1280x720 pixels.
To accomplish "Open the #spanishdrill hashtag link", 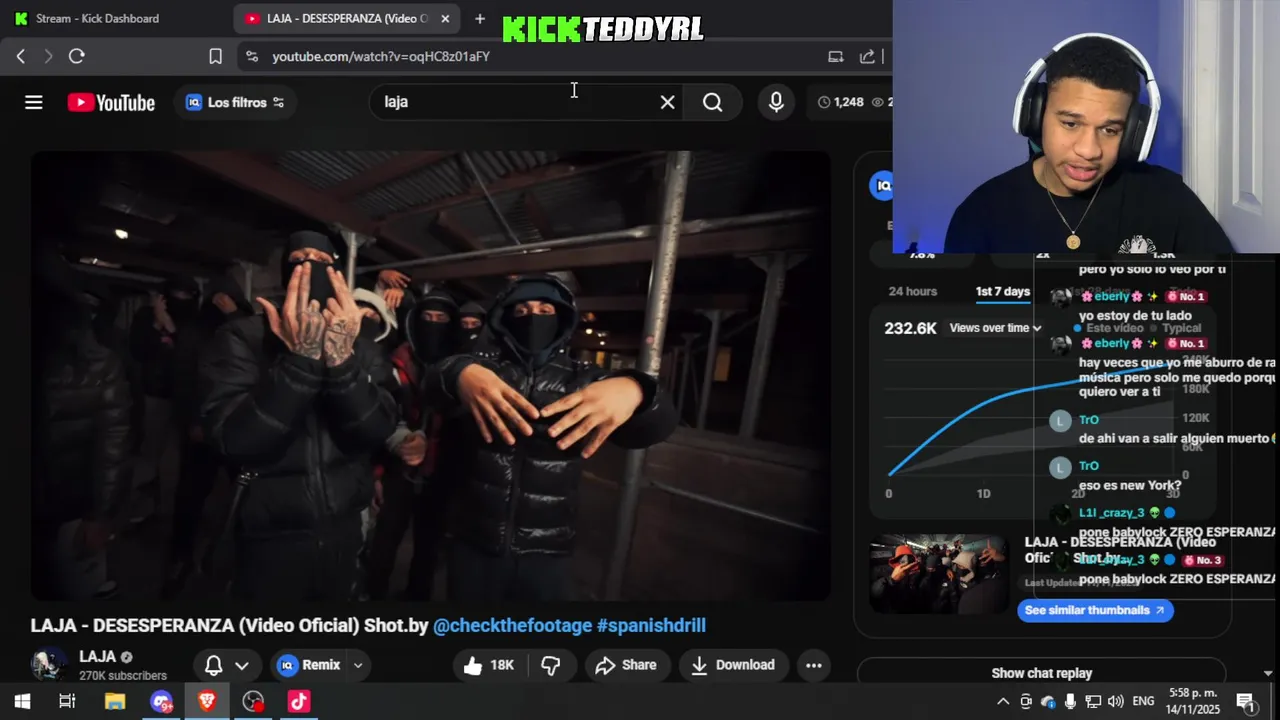I will click(x=651, y=626).
